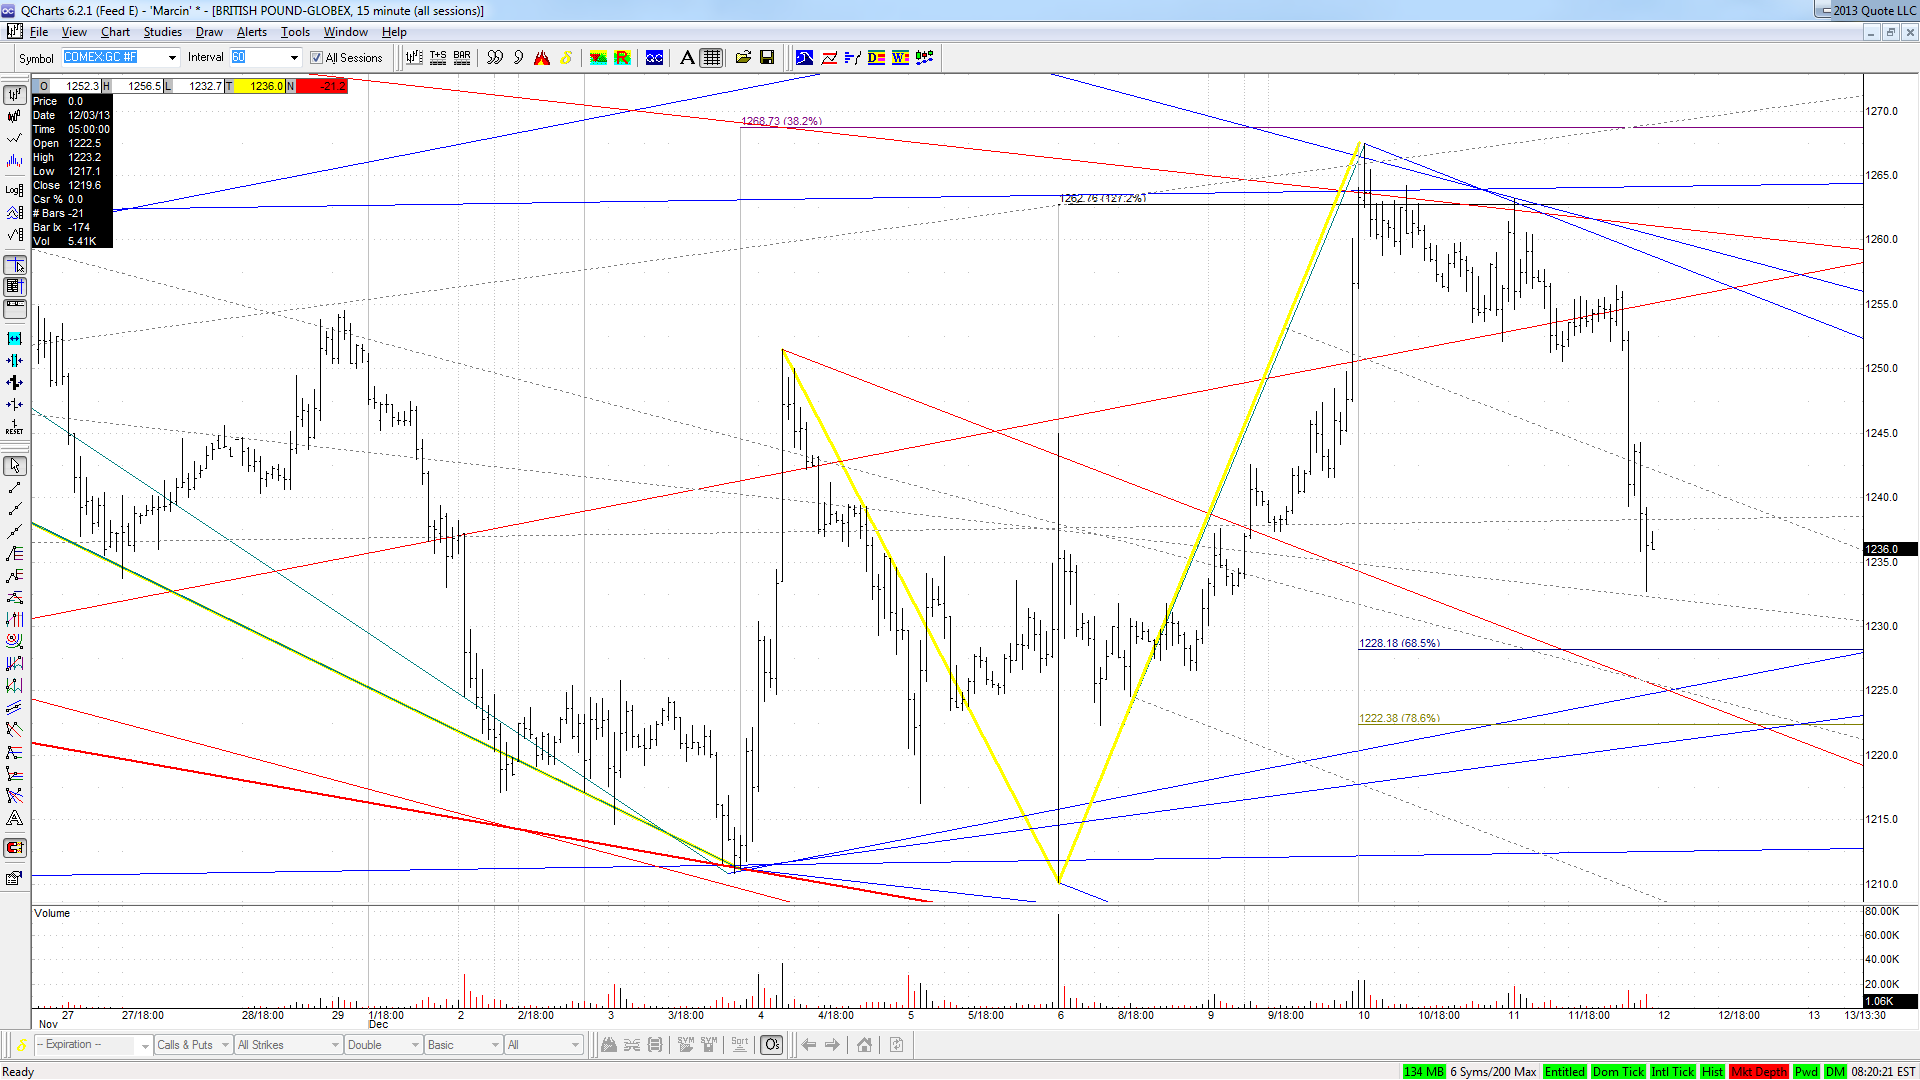Click the forward arrow navigation button
The height and width of the screenshot is (1080, 1920).
pyautogui.click(x=832, y=1044)
